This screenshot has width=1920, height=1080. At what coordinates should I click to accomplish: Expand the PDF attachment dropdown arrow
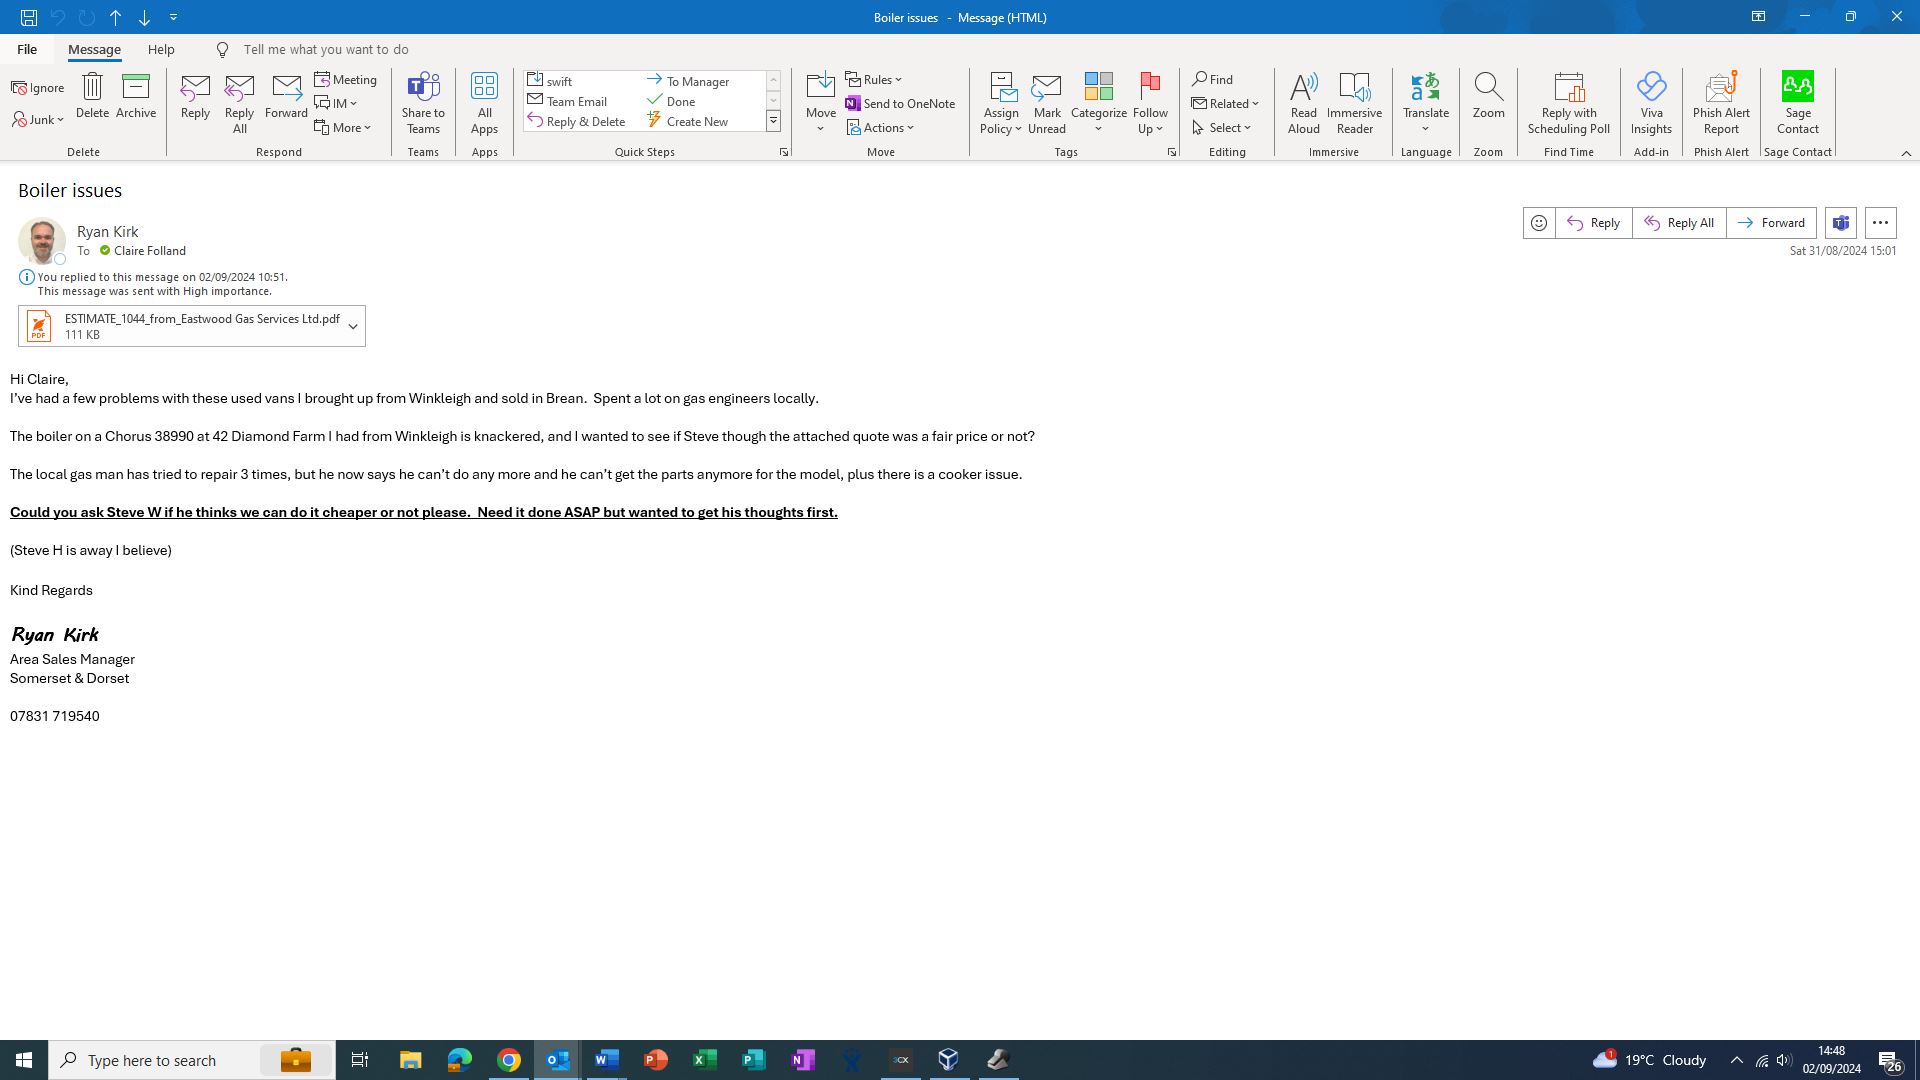pyautogui.click(x=352, y=327)
